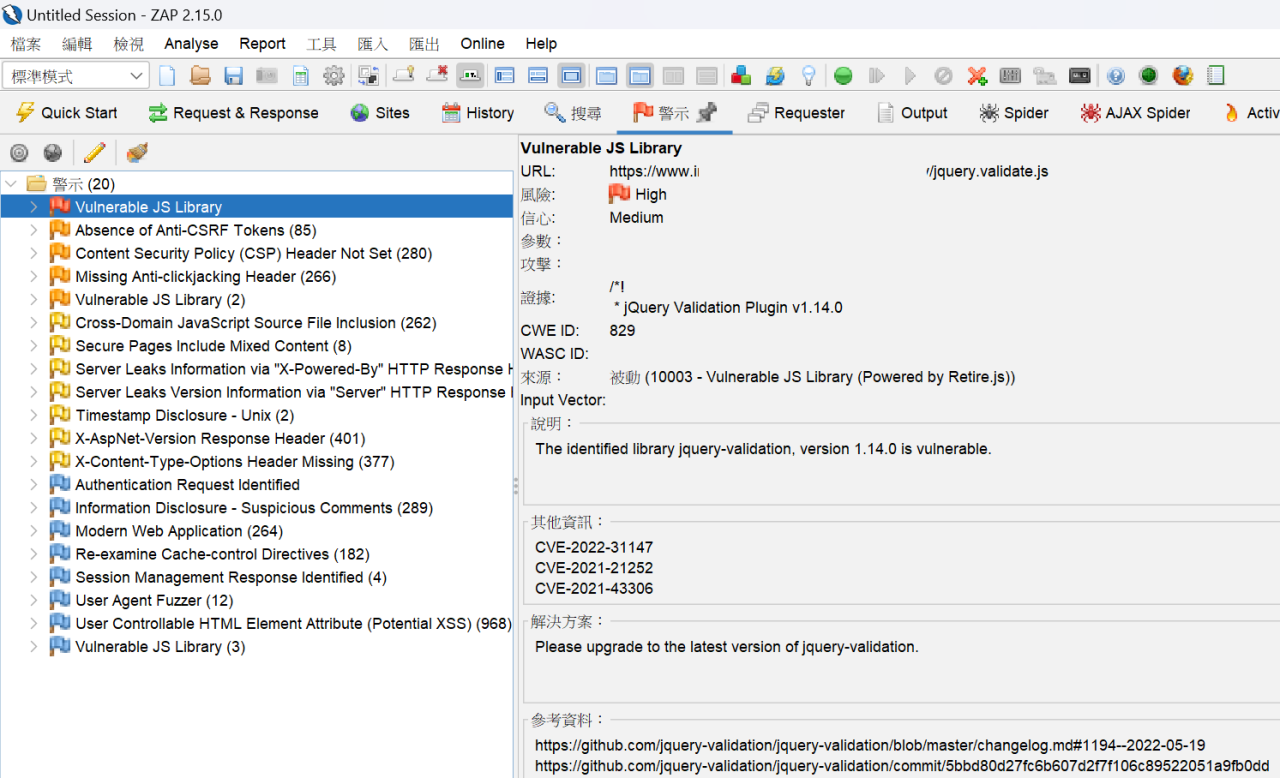The width and height of the screenshot is (1280, 778).
Task: Open the Help menu
Action: coord(541,44)
